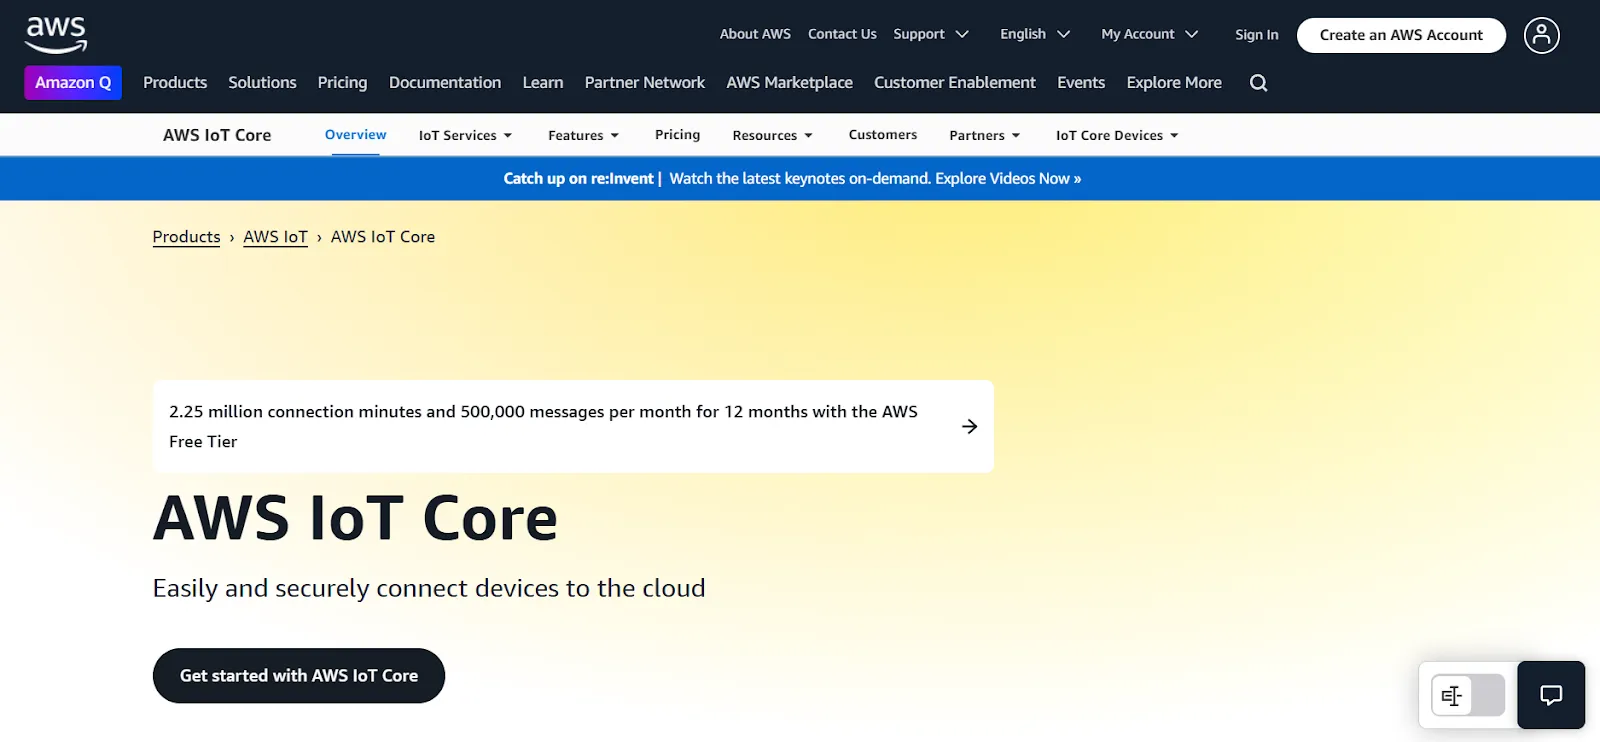Viewport: 1600px width, 742px height.
Task: Open the Features dropdown menu
Action: (583, 135)
